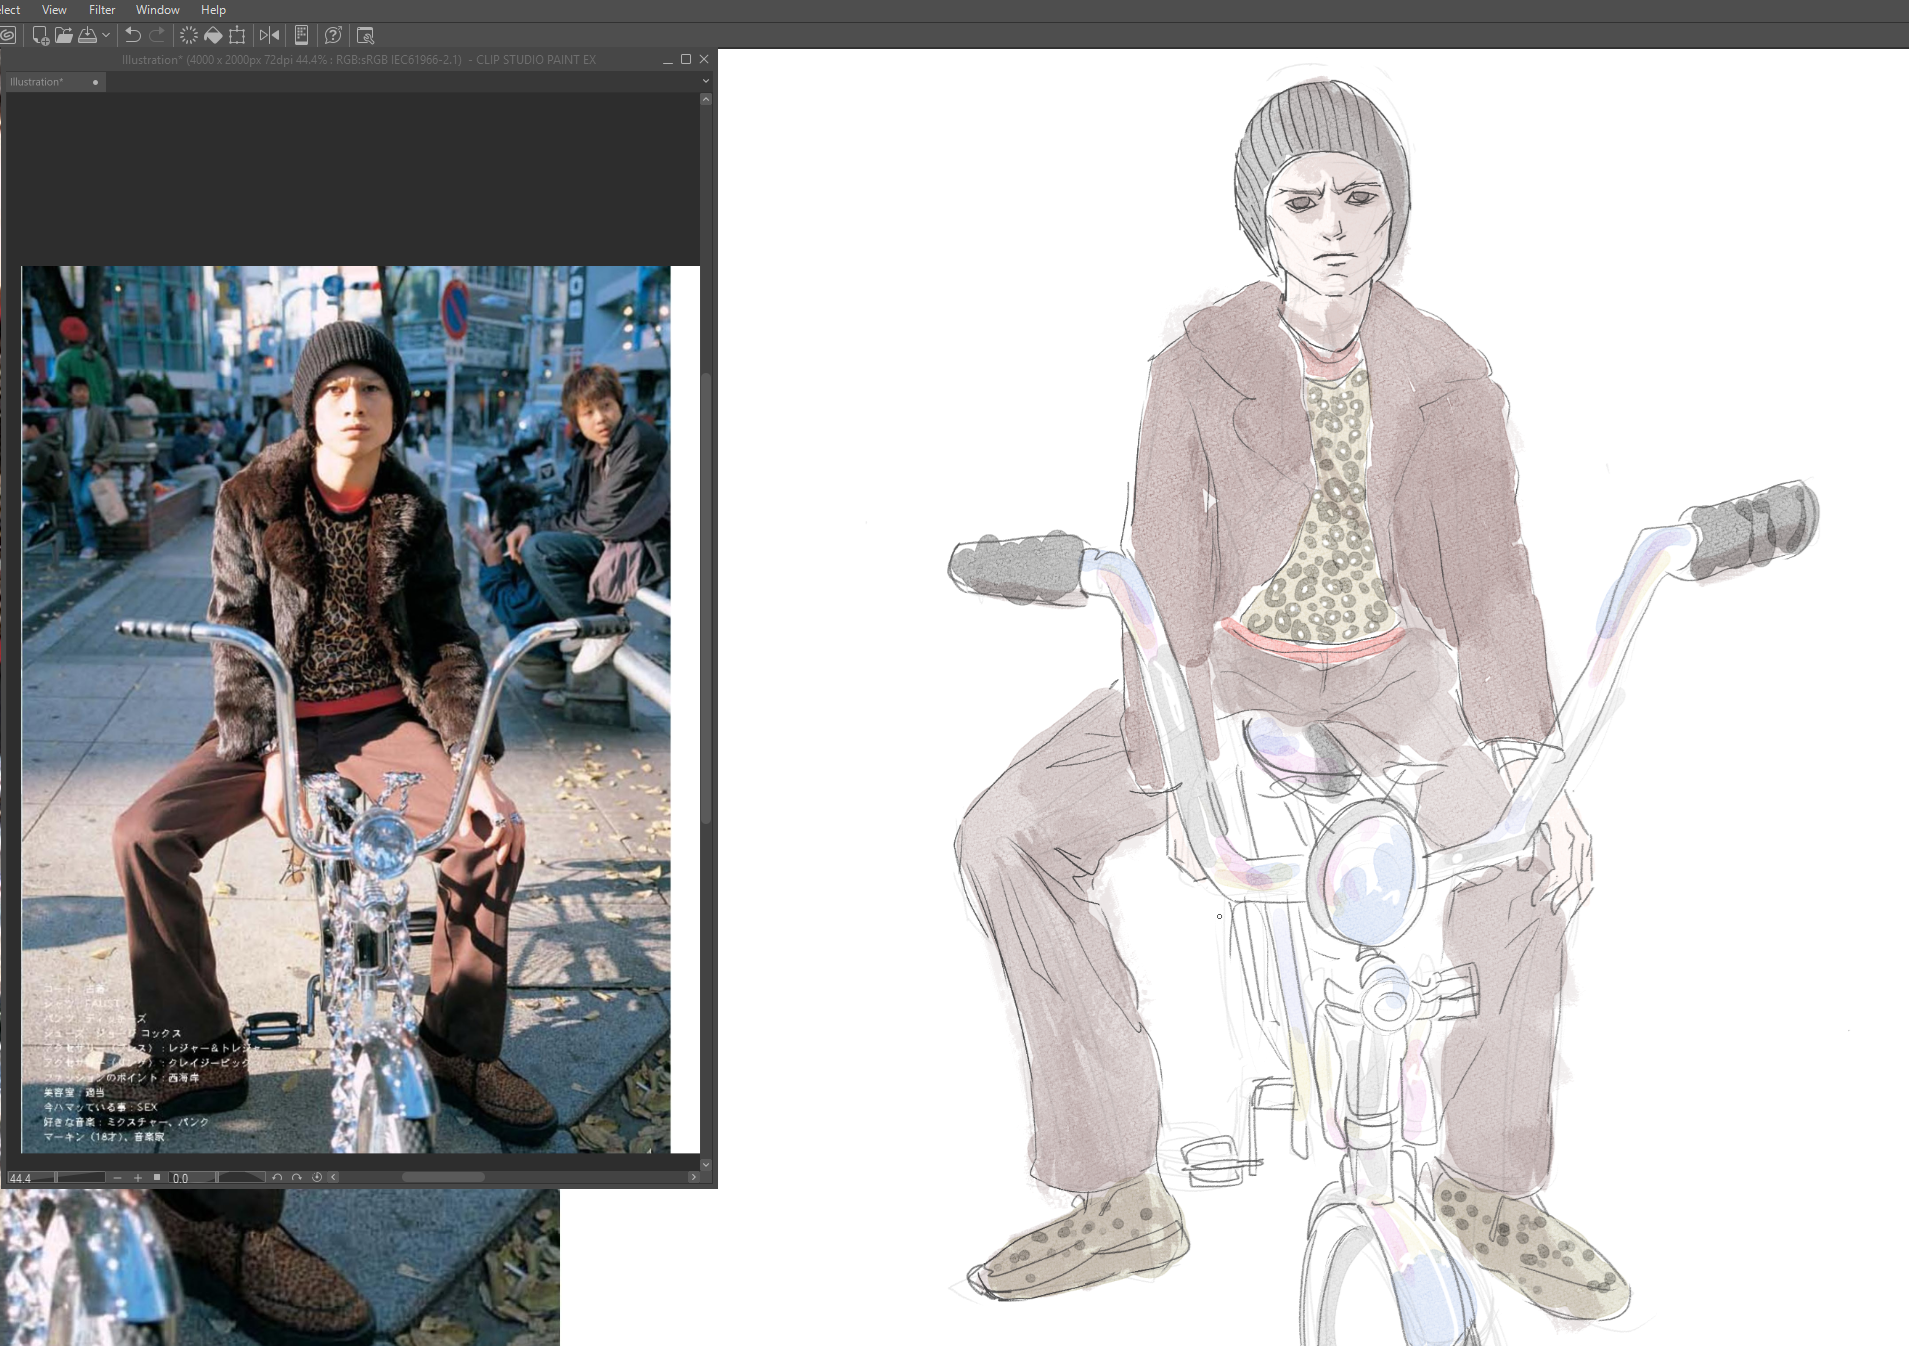Click the reset rotation icon
This screenshot has height=1346, width=1909.
pyautogui.click(x=317, y=1178)
